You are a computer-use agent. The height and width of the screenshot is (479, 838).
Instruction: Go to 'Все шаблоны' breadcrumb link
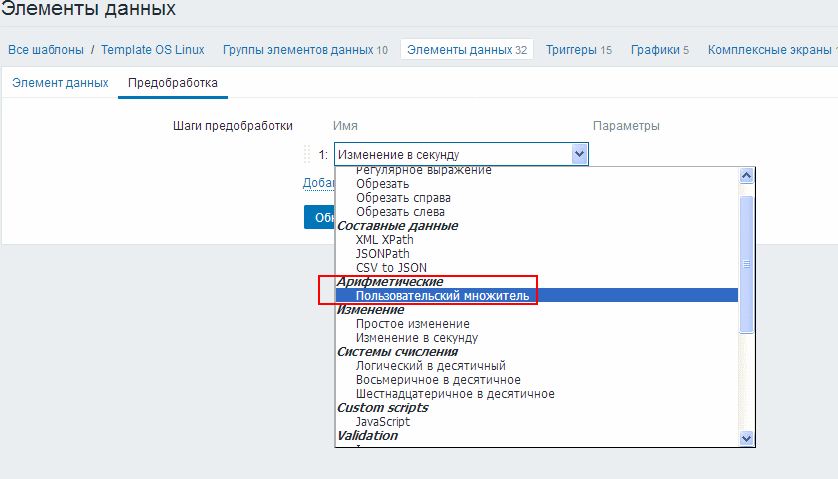(46, 50)
